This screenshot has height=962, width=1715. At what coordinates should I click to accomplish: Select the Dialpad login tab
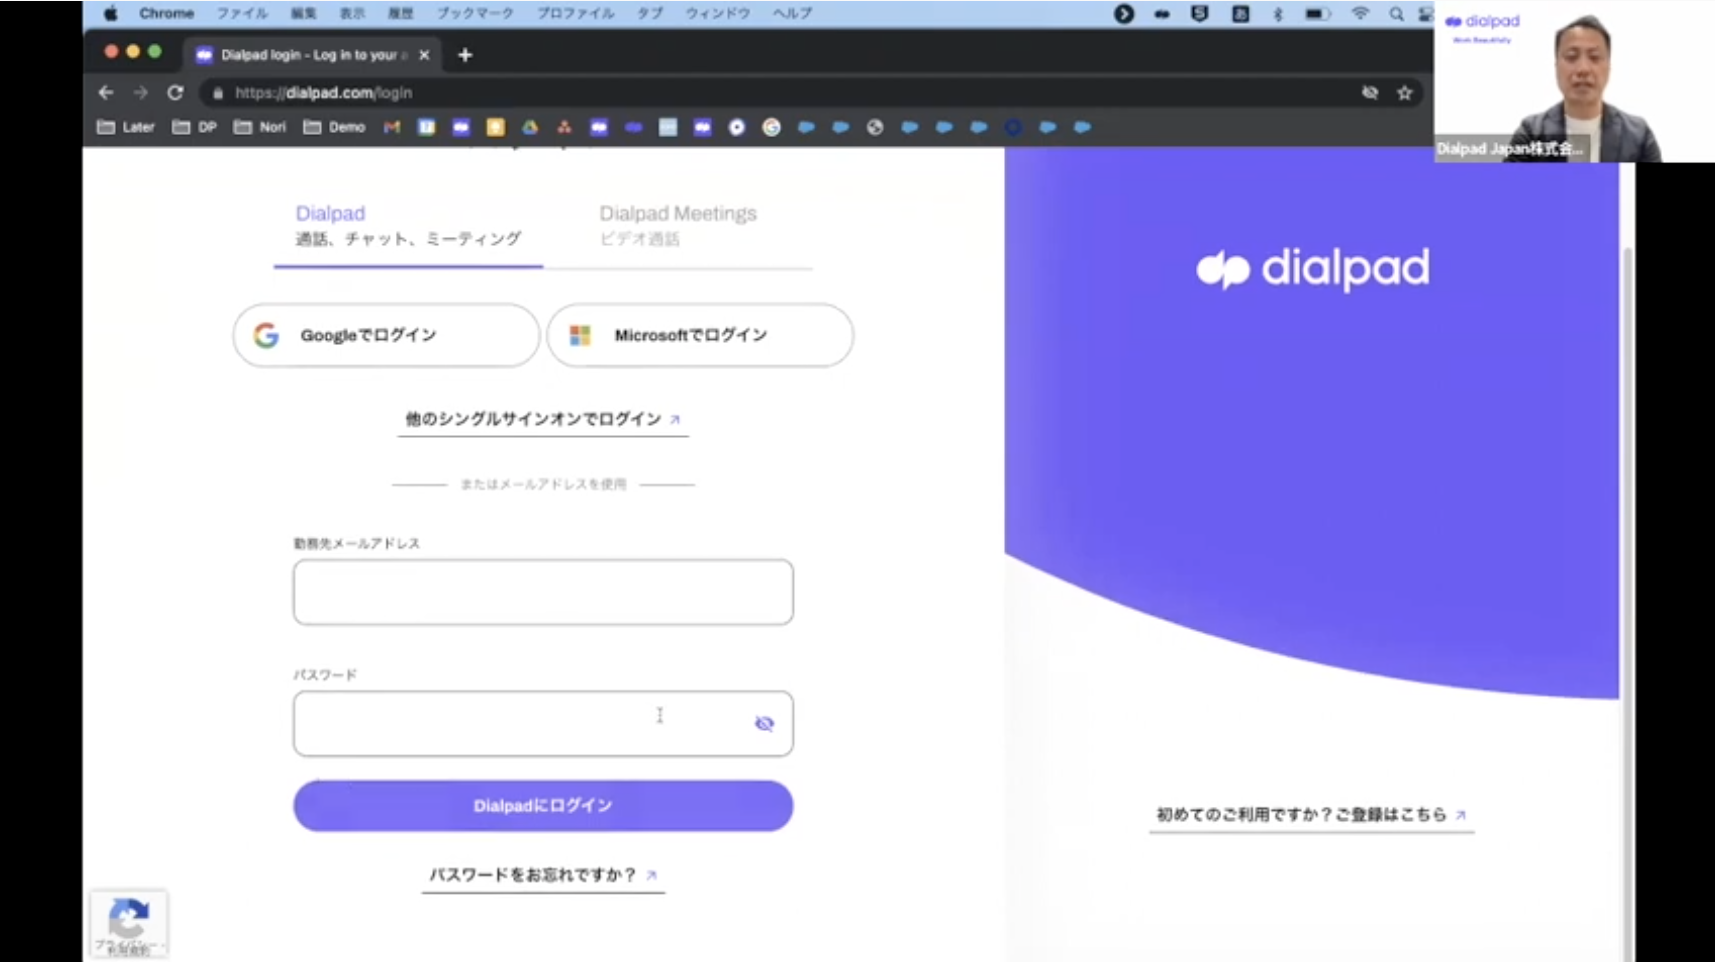310,55
